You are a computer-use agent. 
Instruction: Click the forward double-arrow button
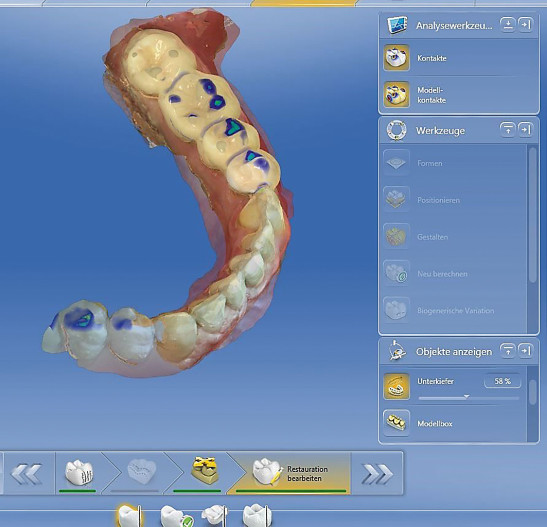(x=377, y=474)
